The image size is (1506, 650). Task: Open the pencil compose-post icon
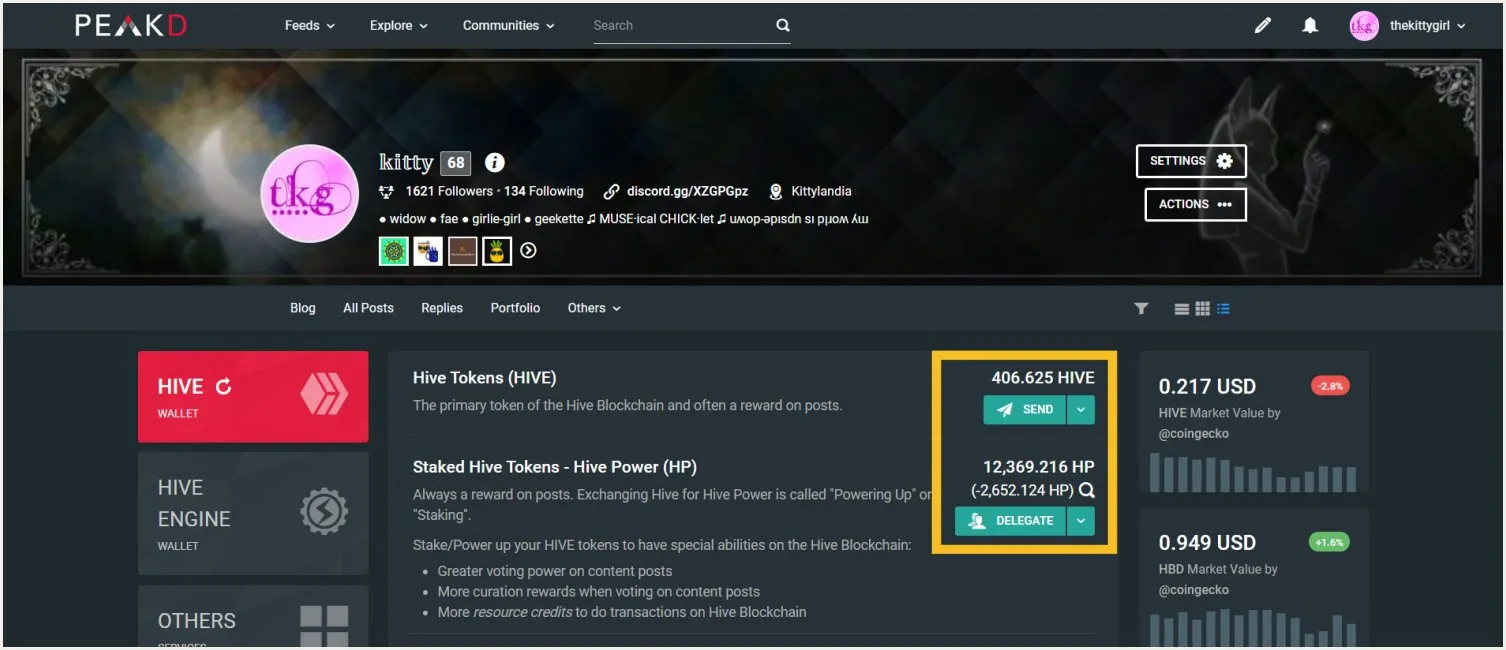[1263, 26]
